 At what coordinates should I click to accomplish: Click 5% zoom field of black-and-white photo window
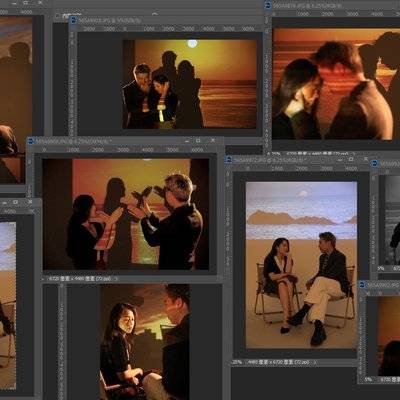coord(381,268)
